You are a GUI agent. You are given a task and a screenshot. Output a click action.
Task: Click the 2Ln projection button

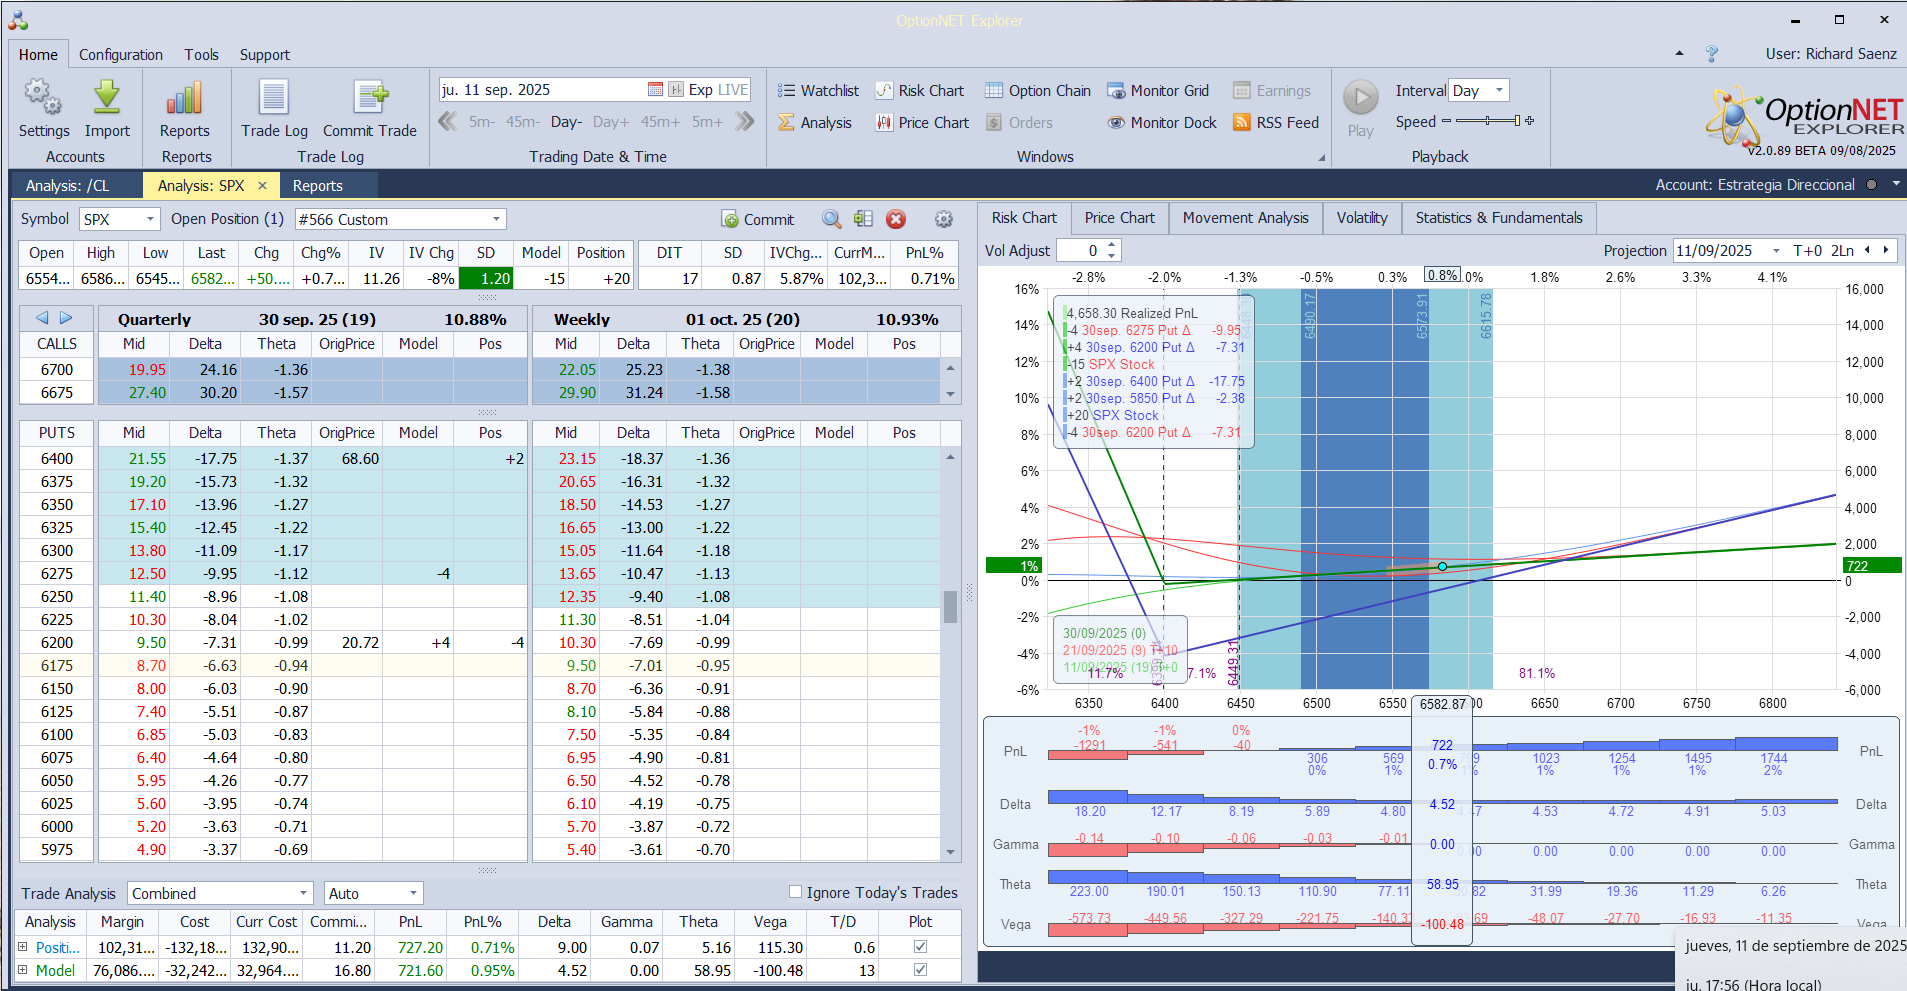pos(1842,251)
